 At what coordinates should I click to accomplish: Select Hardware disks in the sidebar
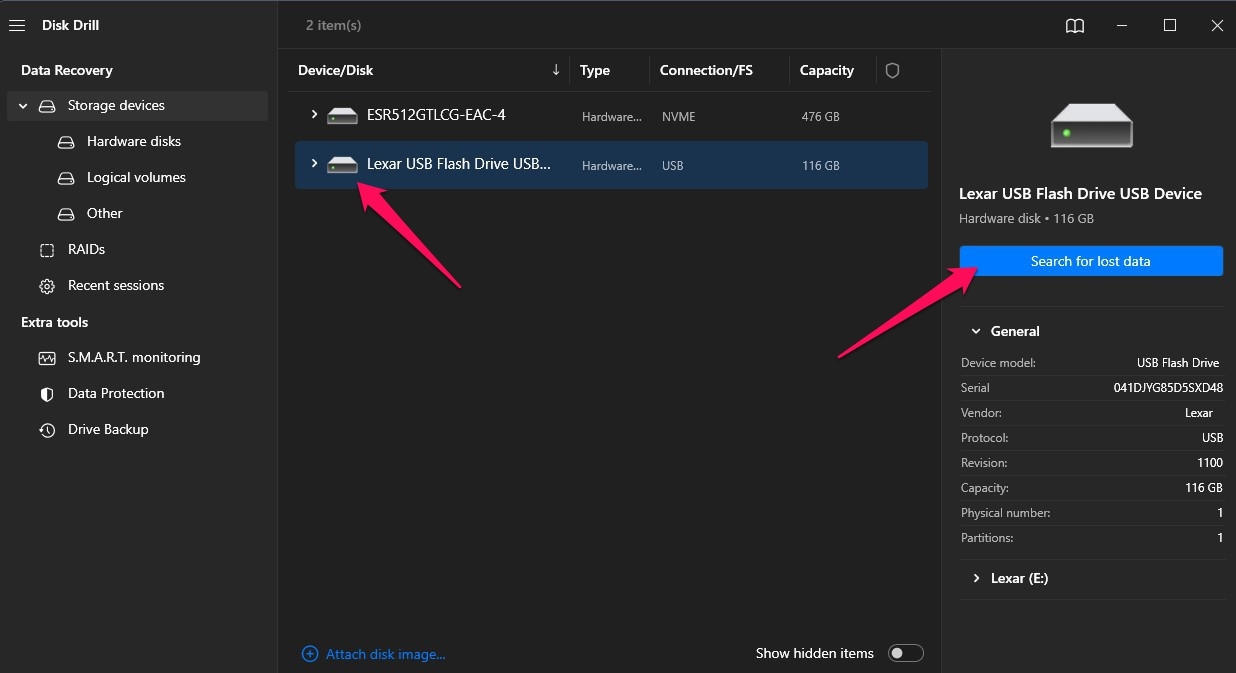134,142
